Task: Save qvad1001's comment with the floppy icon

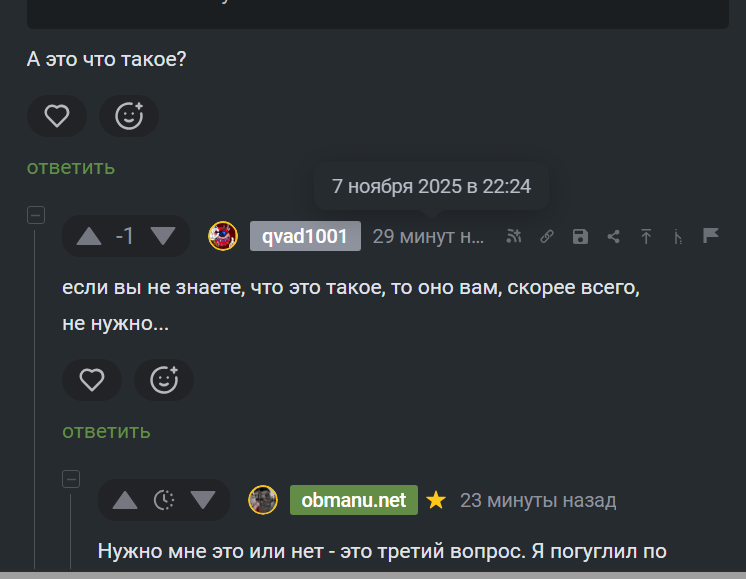Action: pyautogui.click(x=580, y=236)
